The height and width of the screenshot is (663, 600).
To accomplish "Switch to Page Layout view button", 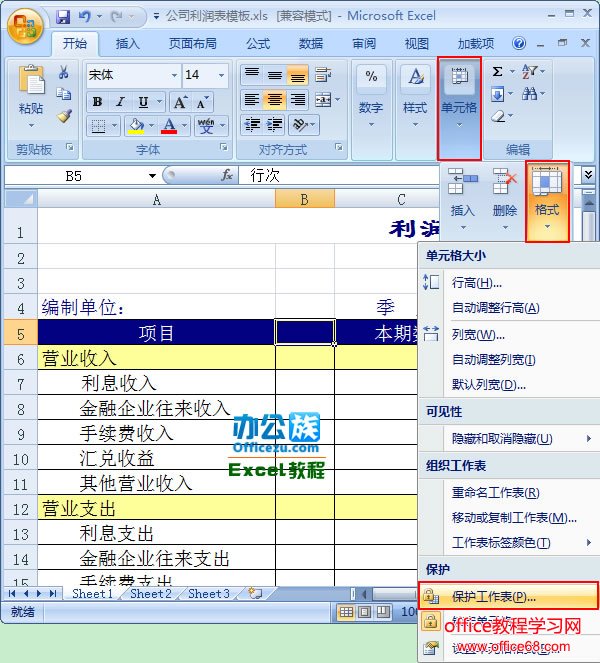I will pos(365,611).
